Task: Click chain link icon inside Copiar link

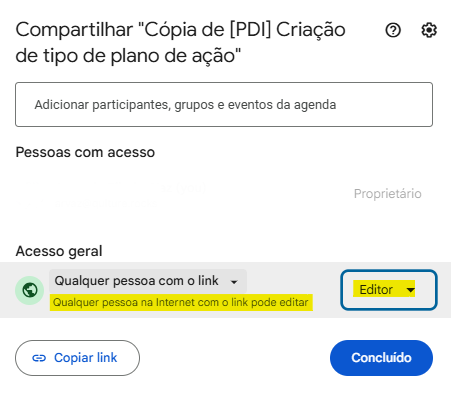Action: [x=39, y=358]
